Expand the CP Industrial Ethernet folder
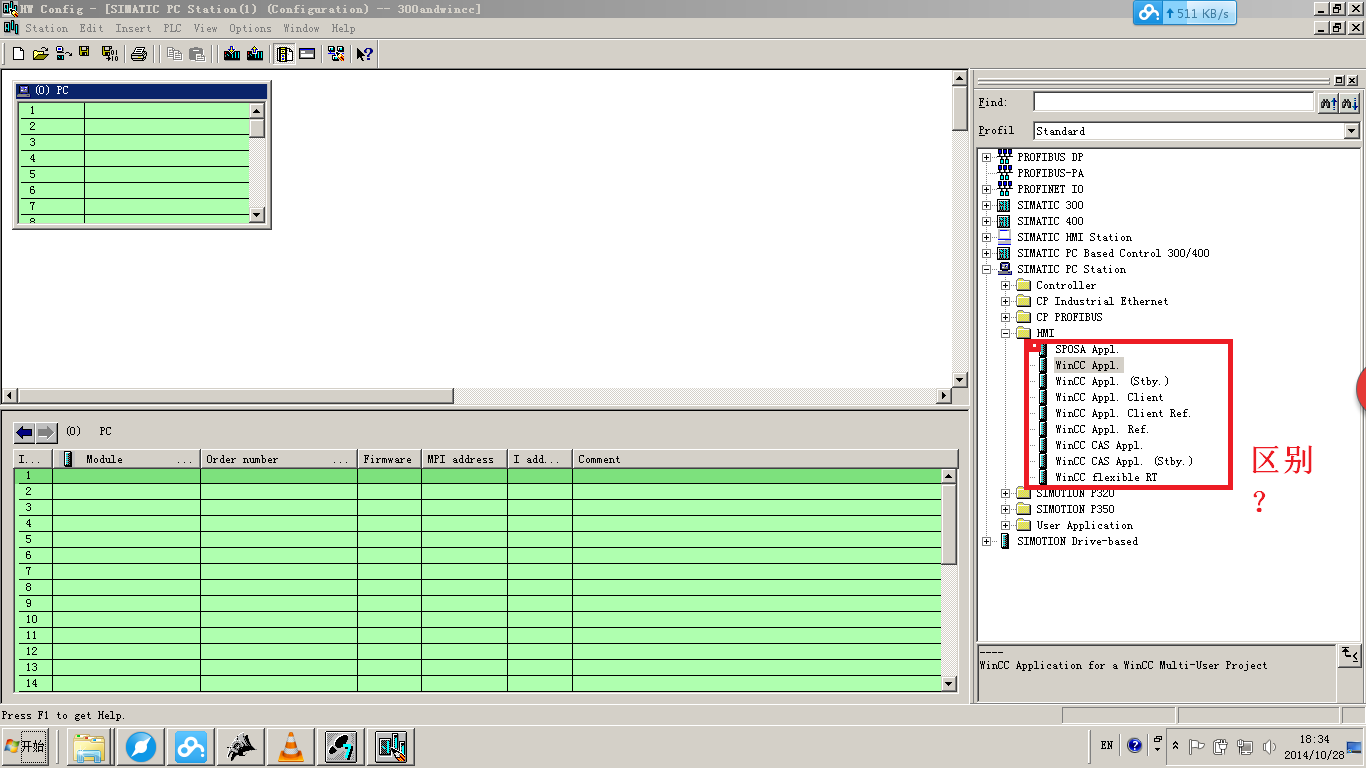Image resolution: width=1366 pixels, height=768 pixels. (1006, 301)
